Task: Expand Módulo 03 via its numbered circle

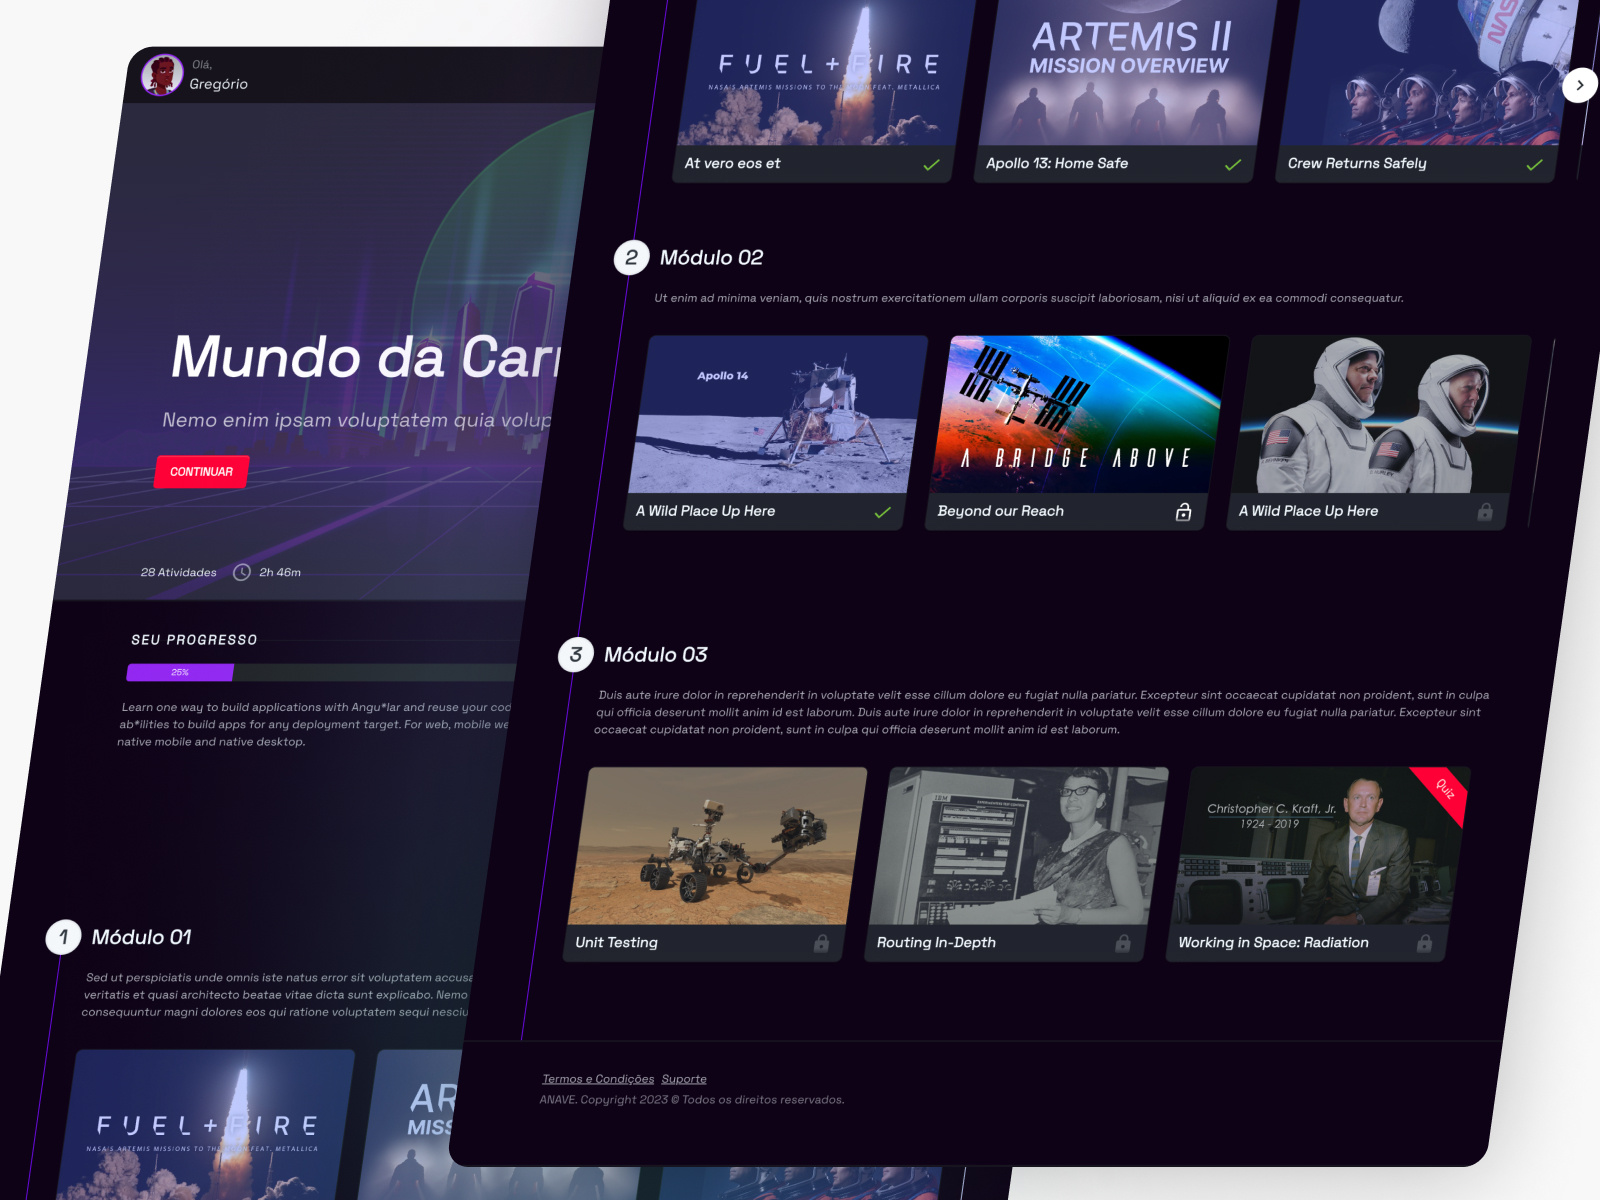Action: (x=576, y=655)
